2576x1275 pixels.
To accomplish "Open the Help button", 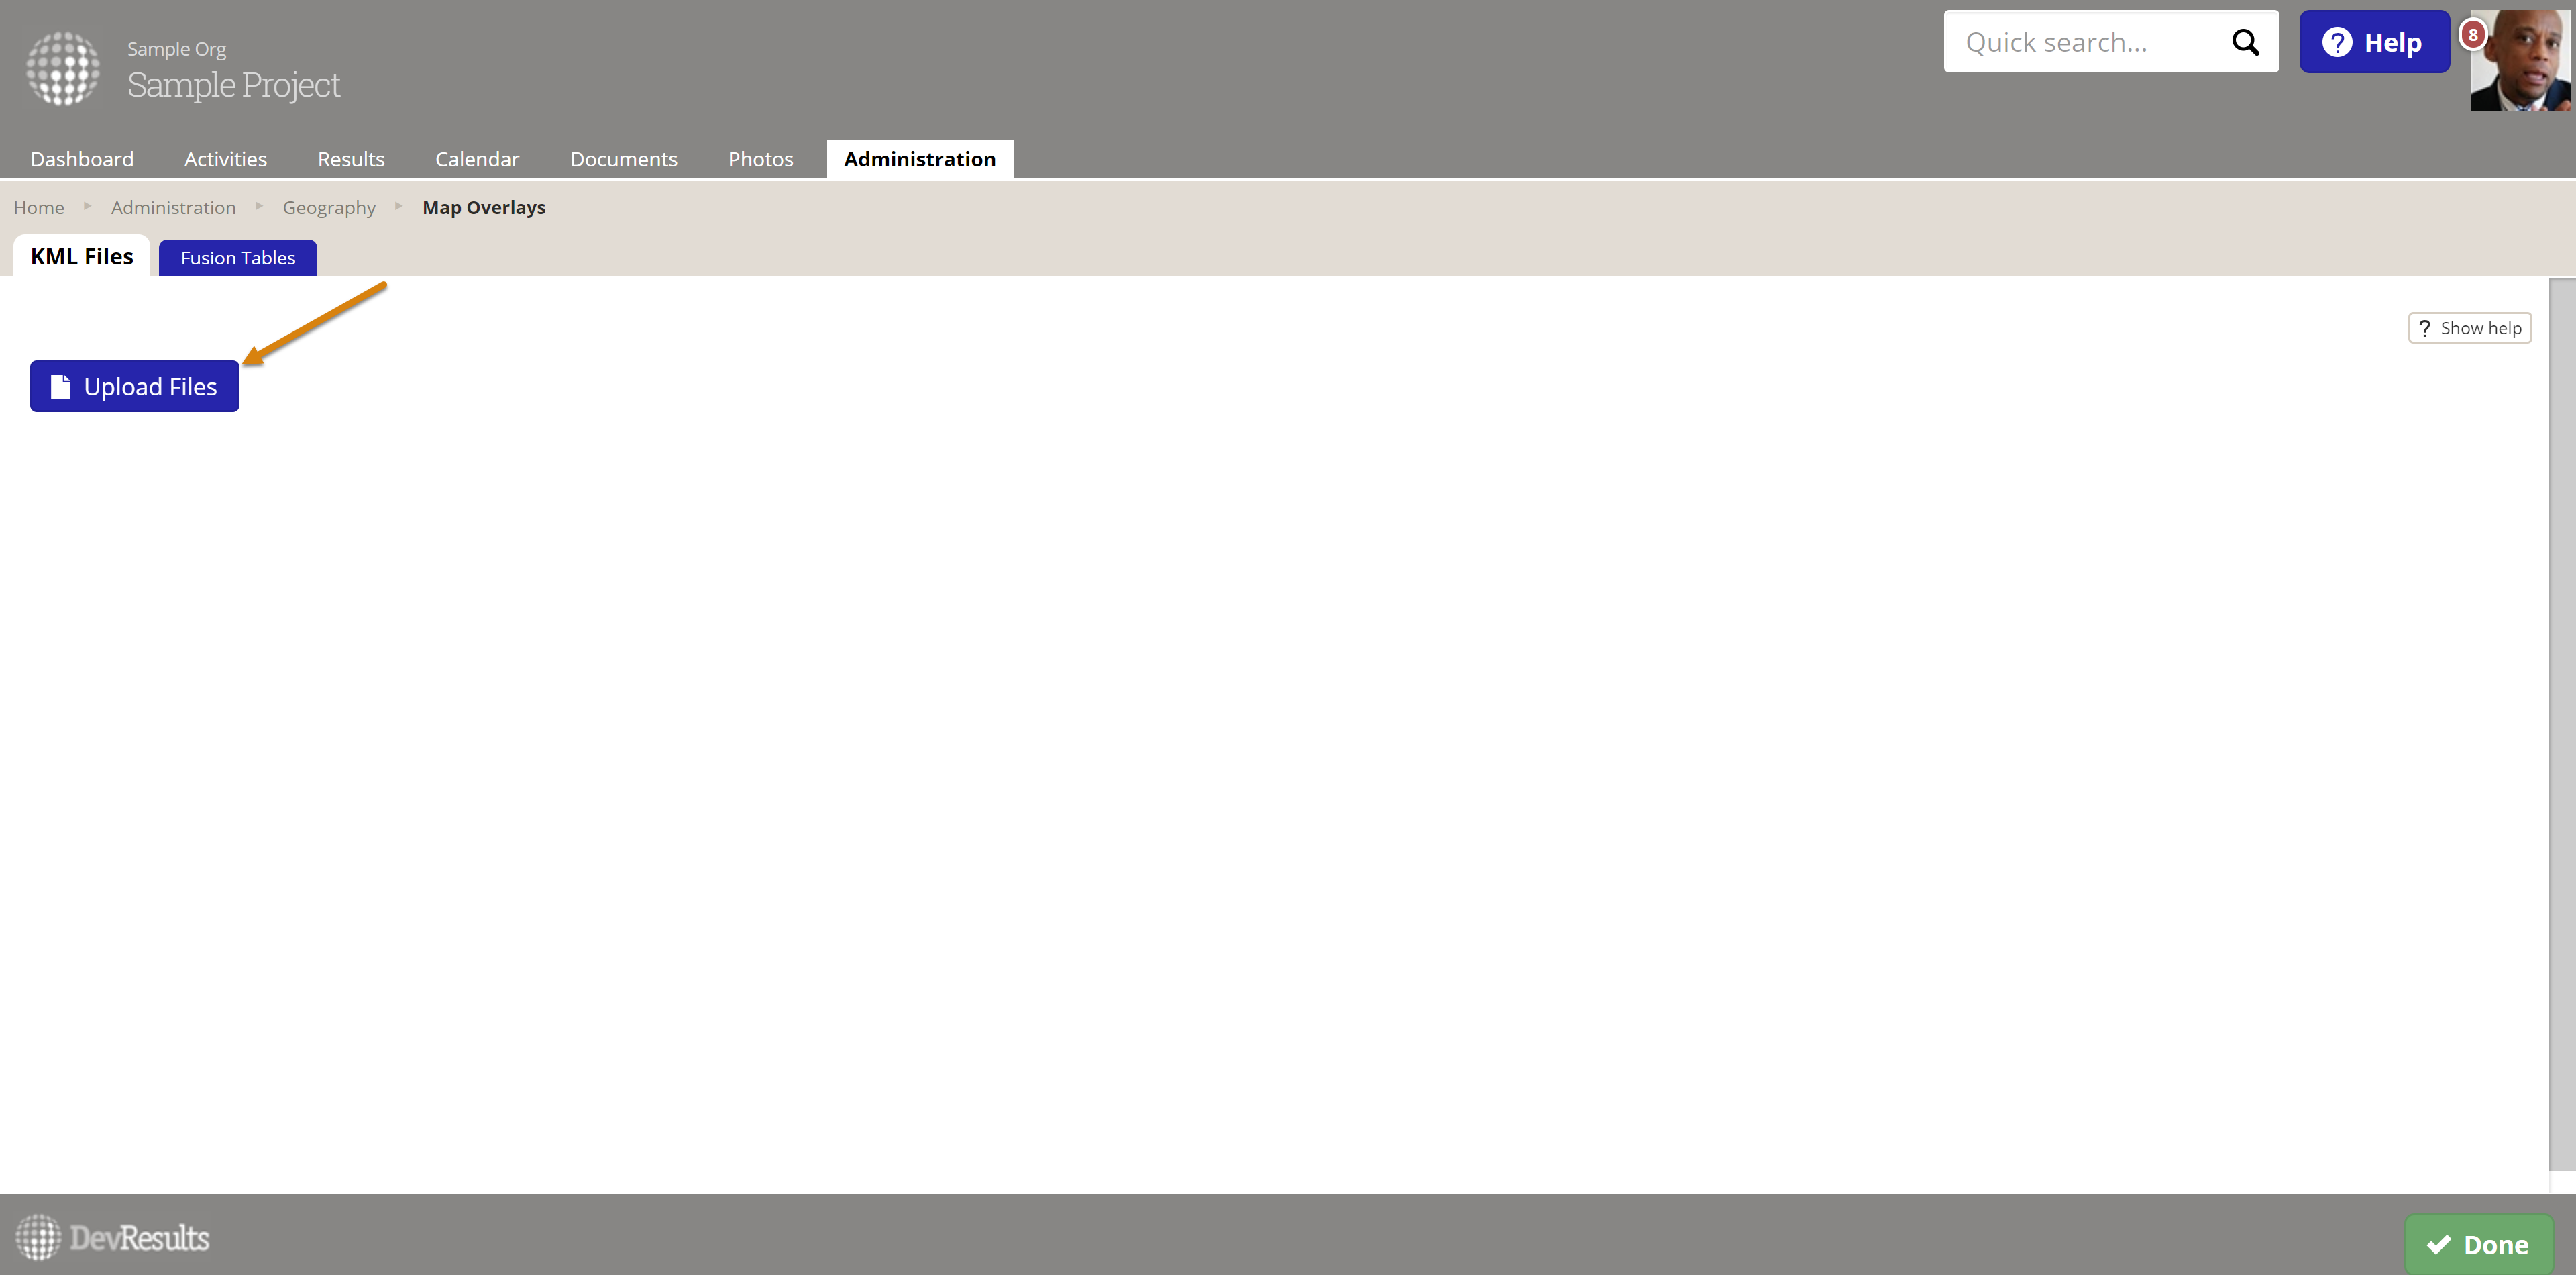I will 2373,42.
